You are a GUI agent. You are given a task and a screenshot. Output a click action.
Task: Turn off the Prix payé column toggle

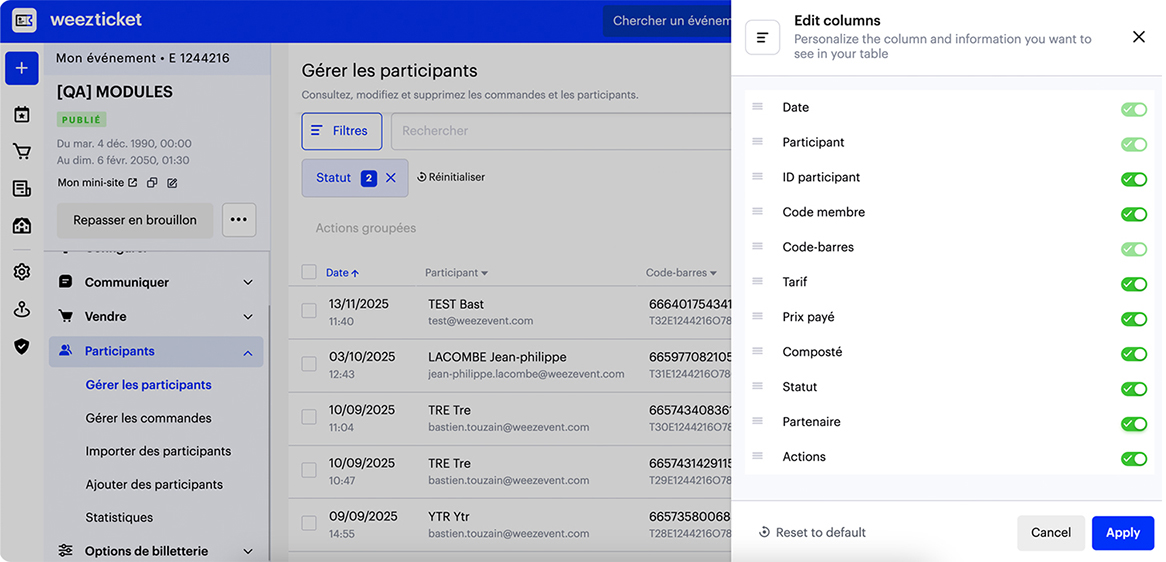click(x=1133, y=319)
